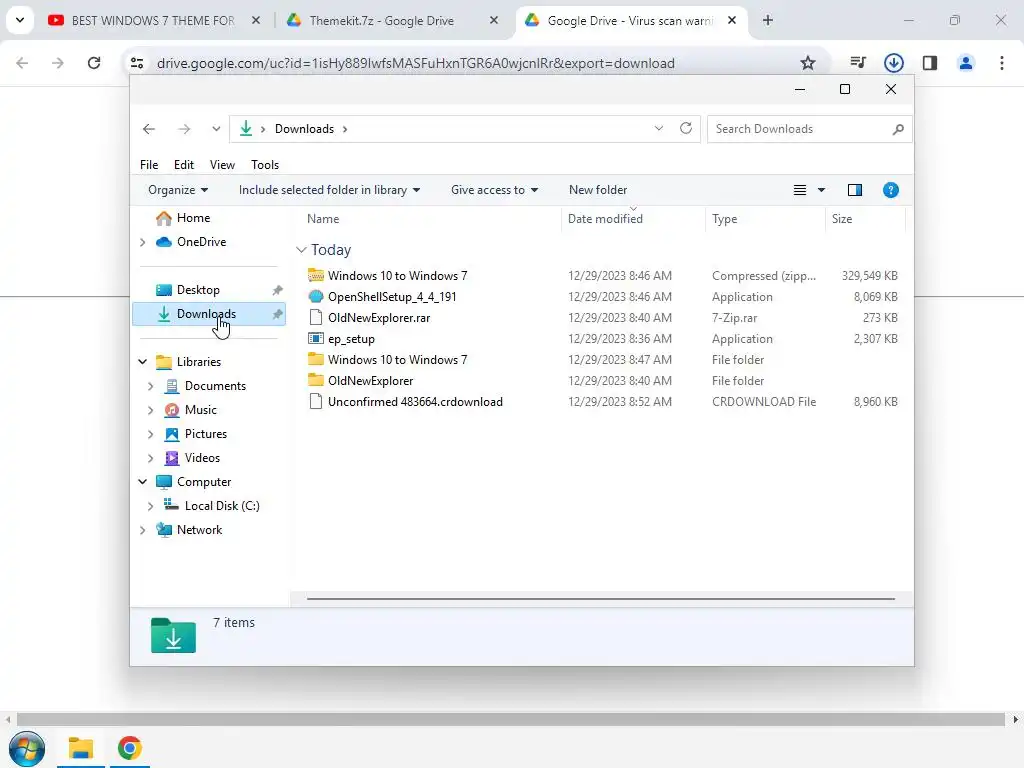
Task: Open the View menu
Action: pos(222,165)
